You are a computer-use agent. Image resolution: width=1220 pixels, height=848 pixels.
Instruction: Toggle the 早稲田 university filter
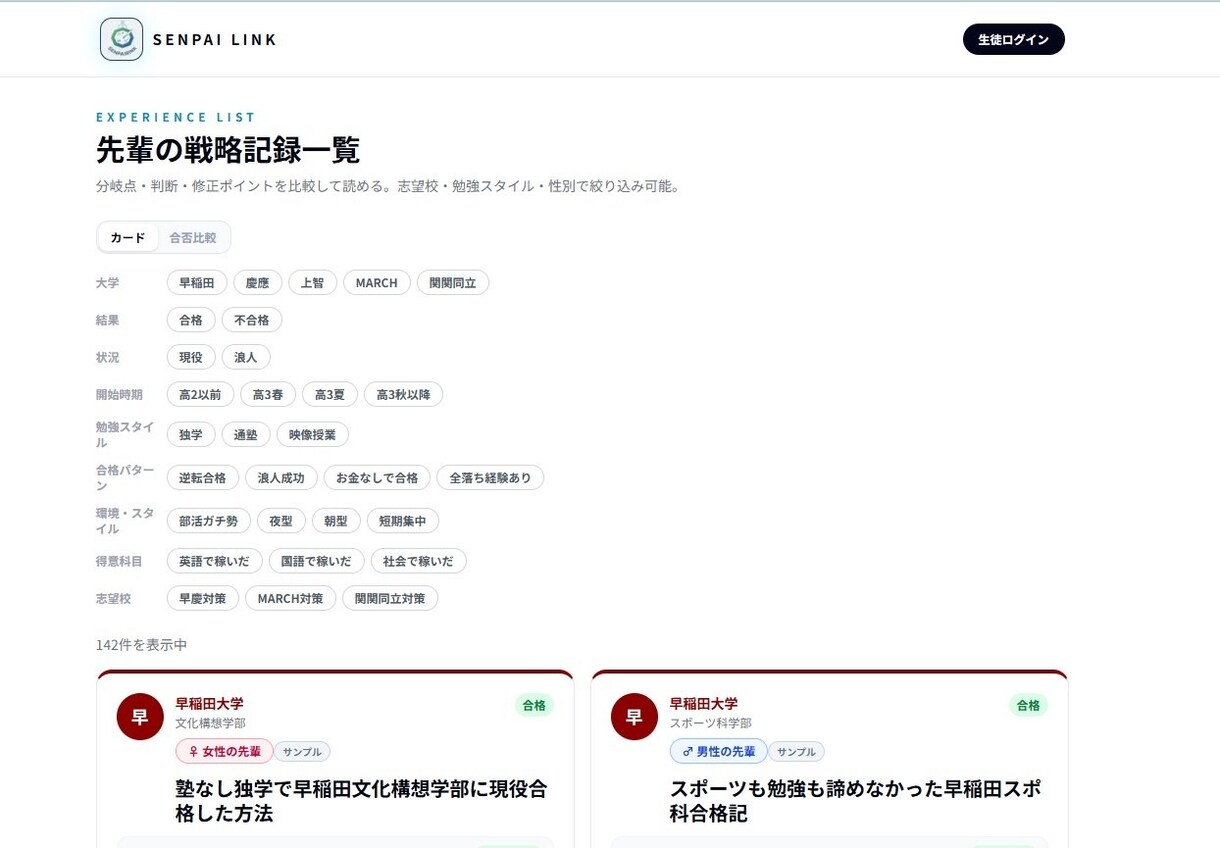(x=197, y=283)
